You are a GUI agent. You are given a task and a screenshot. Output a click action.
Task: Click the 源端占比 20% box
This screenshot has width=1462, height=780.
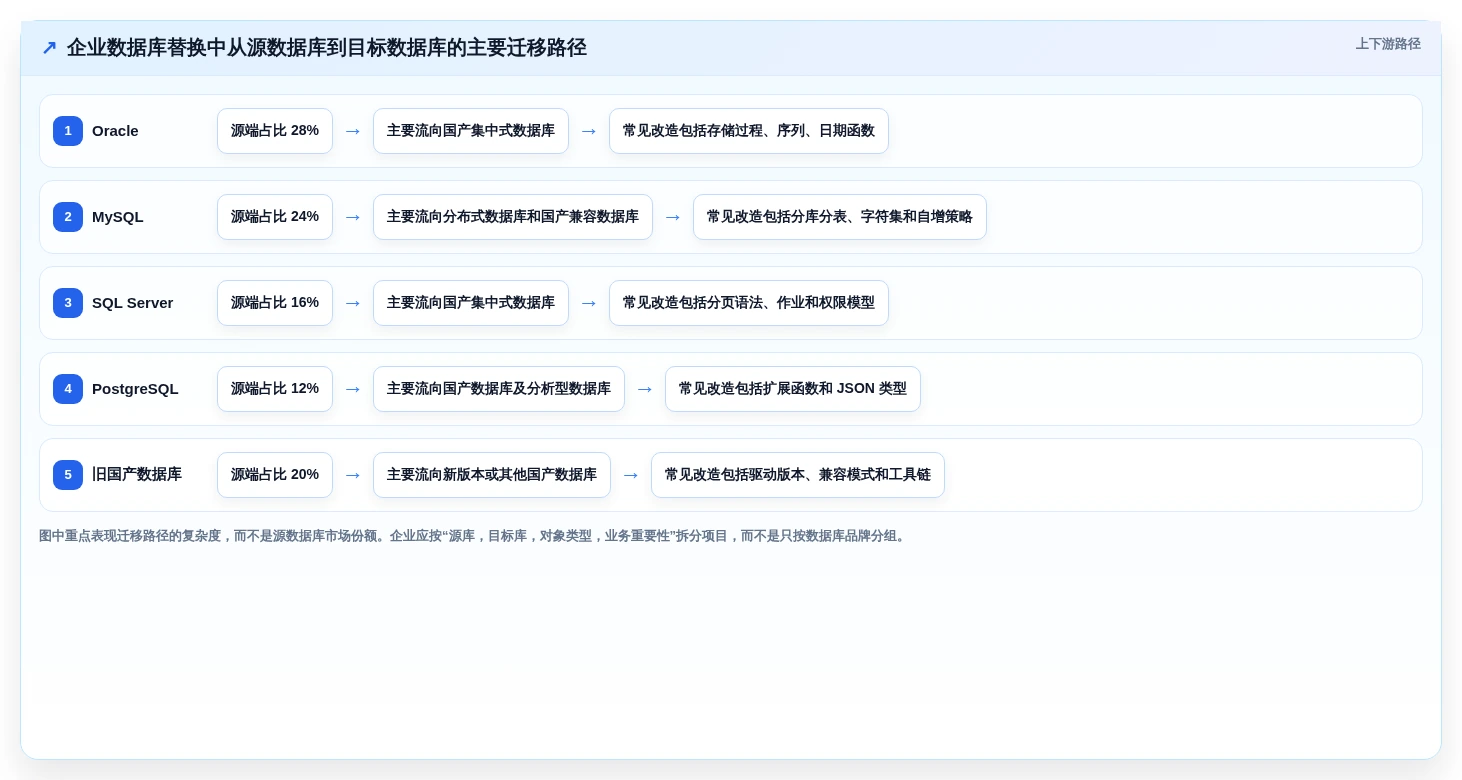point(275,475)
